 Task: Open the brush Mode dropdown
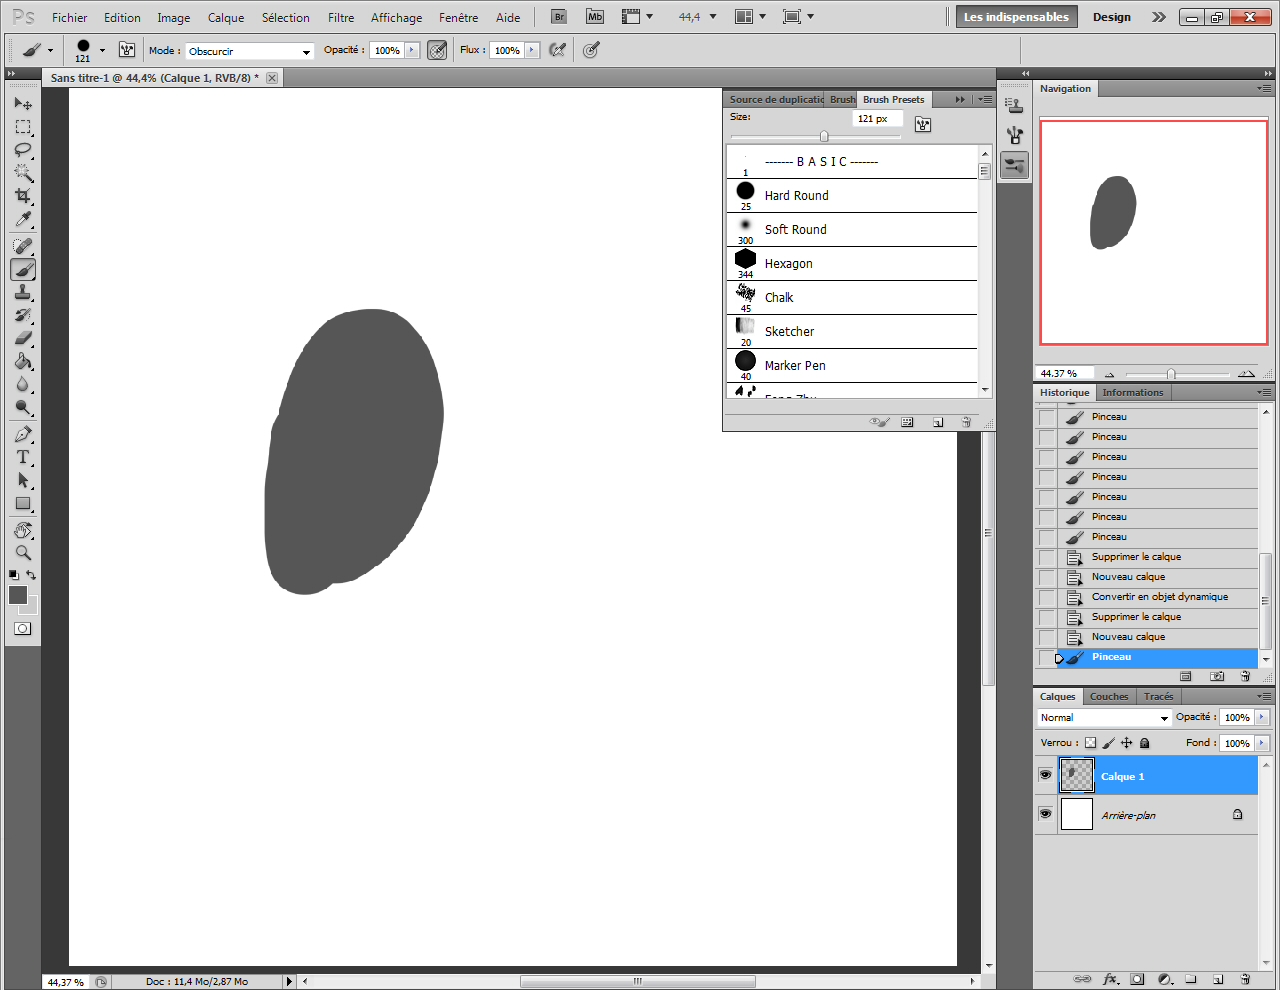tap(250, 51)
